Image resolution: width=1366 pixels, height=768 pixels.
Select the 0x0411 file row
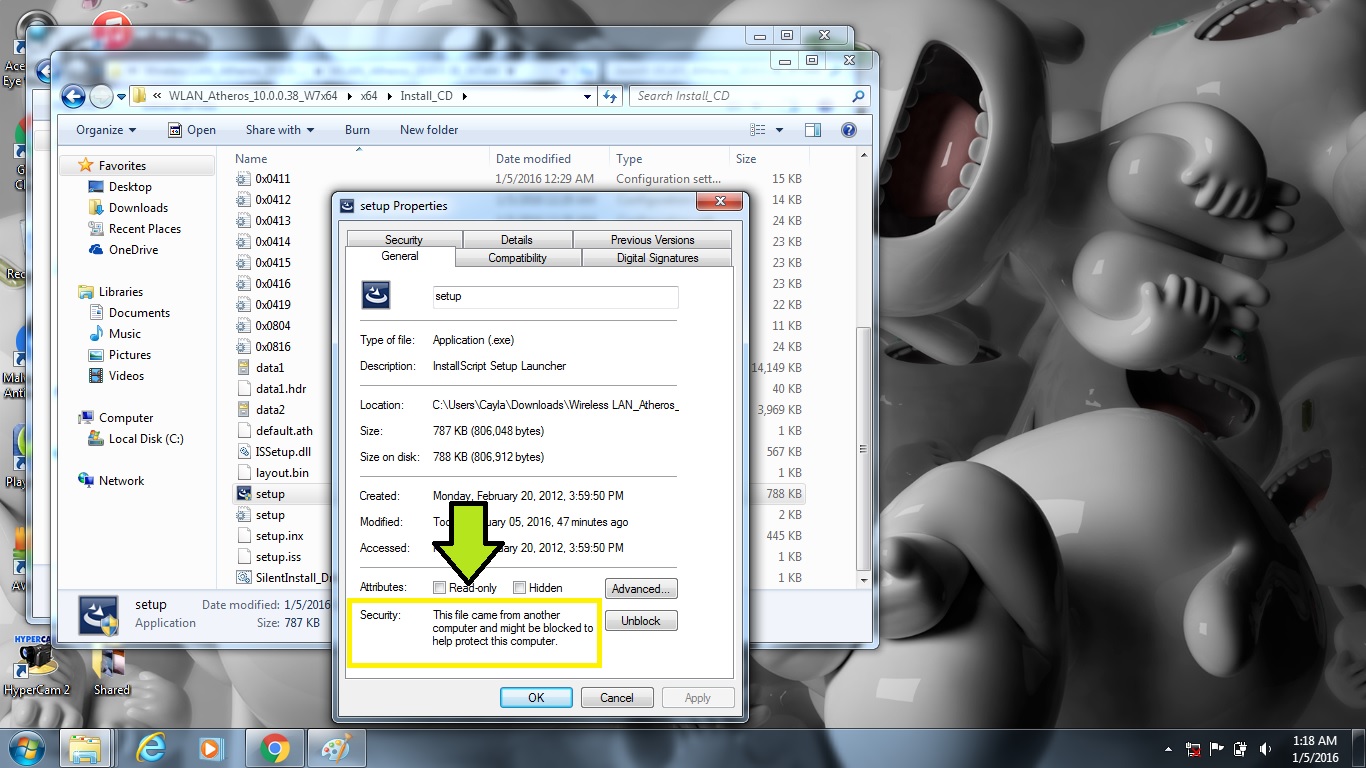pyautogui.click(x=520, y=179)
